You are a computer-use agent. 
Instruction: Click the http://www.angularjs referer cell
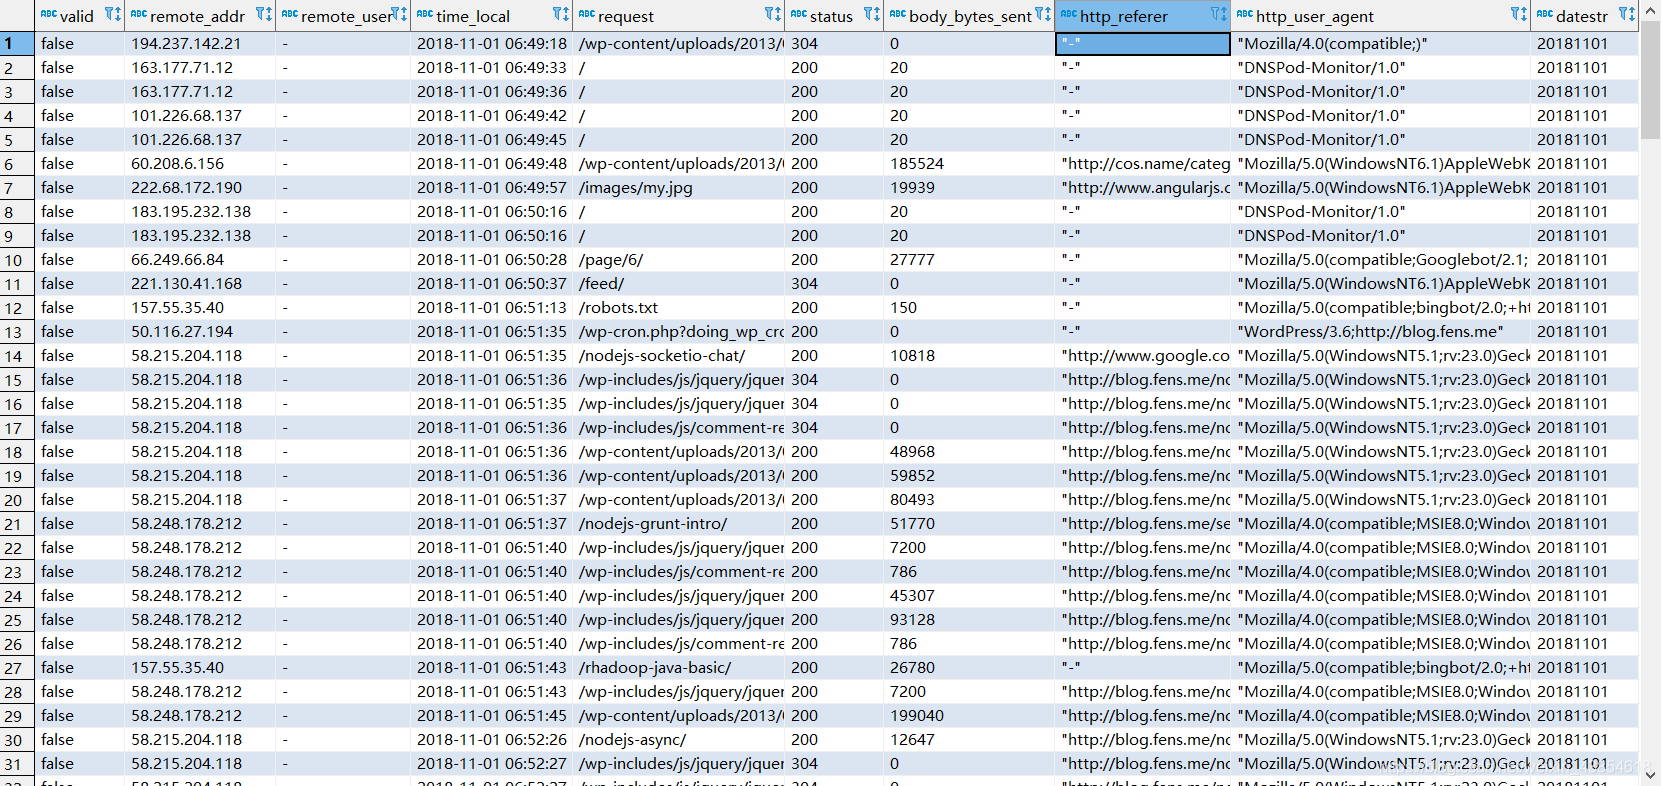point(1143,188)
